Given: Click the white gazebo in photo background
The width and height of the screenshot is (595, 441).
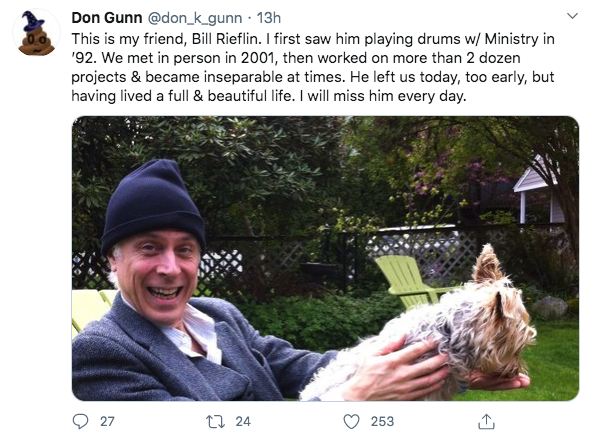Looking at the screenshot, I should pyautogui.click(x=537, y=190).
